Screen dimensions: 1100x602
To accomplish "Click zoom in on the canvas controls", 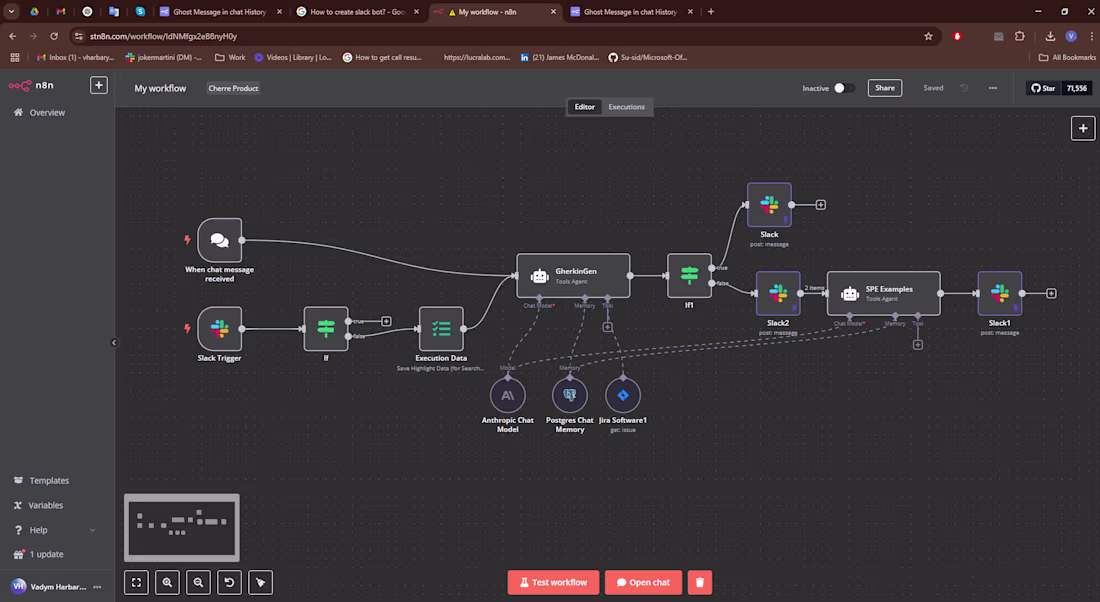I will (x=167, y=582).
